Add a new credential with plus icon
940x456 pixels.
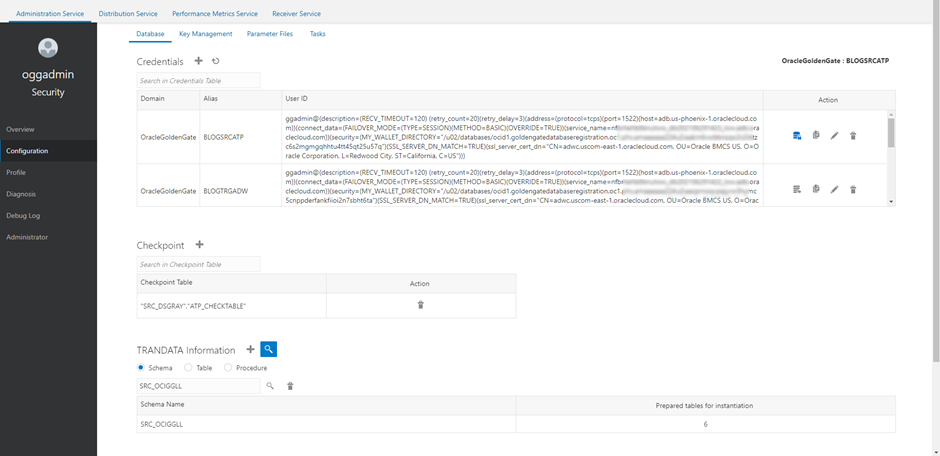(198, 61)
